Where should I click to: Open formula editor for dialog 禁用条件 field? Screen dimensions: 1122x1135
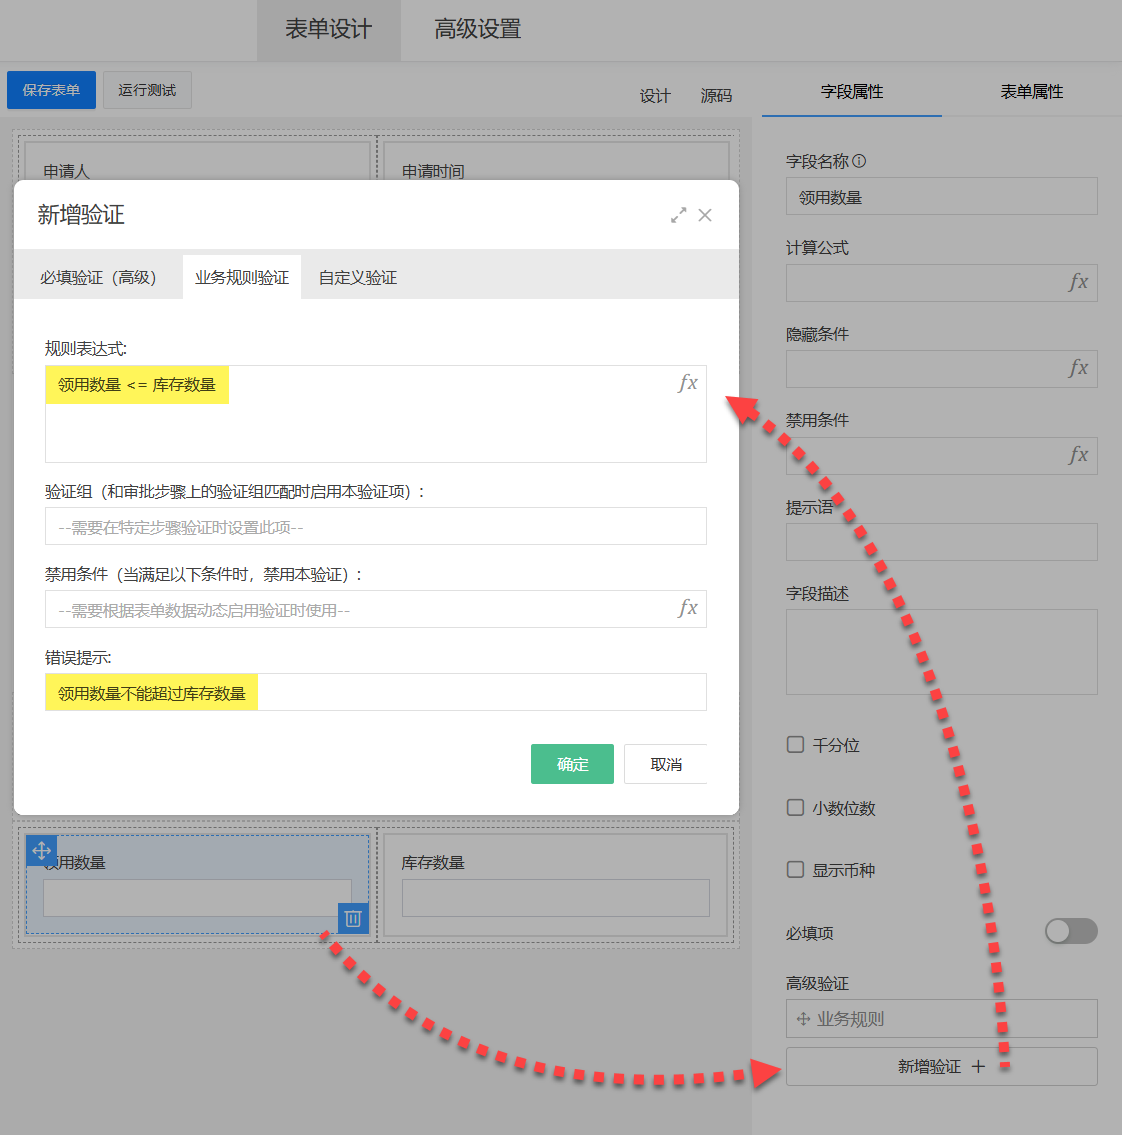[x=688, y=608]
